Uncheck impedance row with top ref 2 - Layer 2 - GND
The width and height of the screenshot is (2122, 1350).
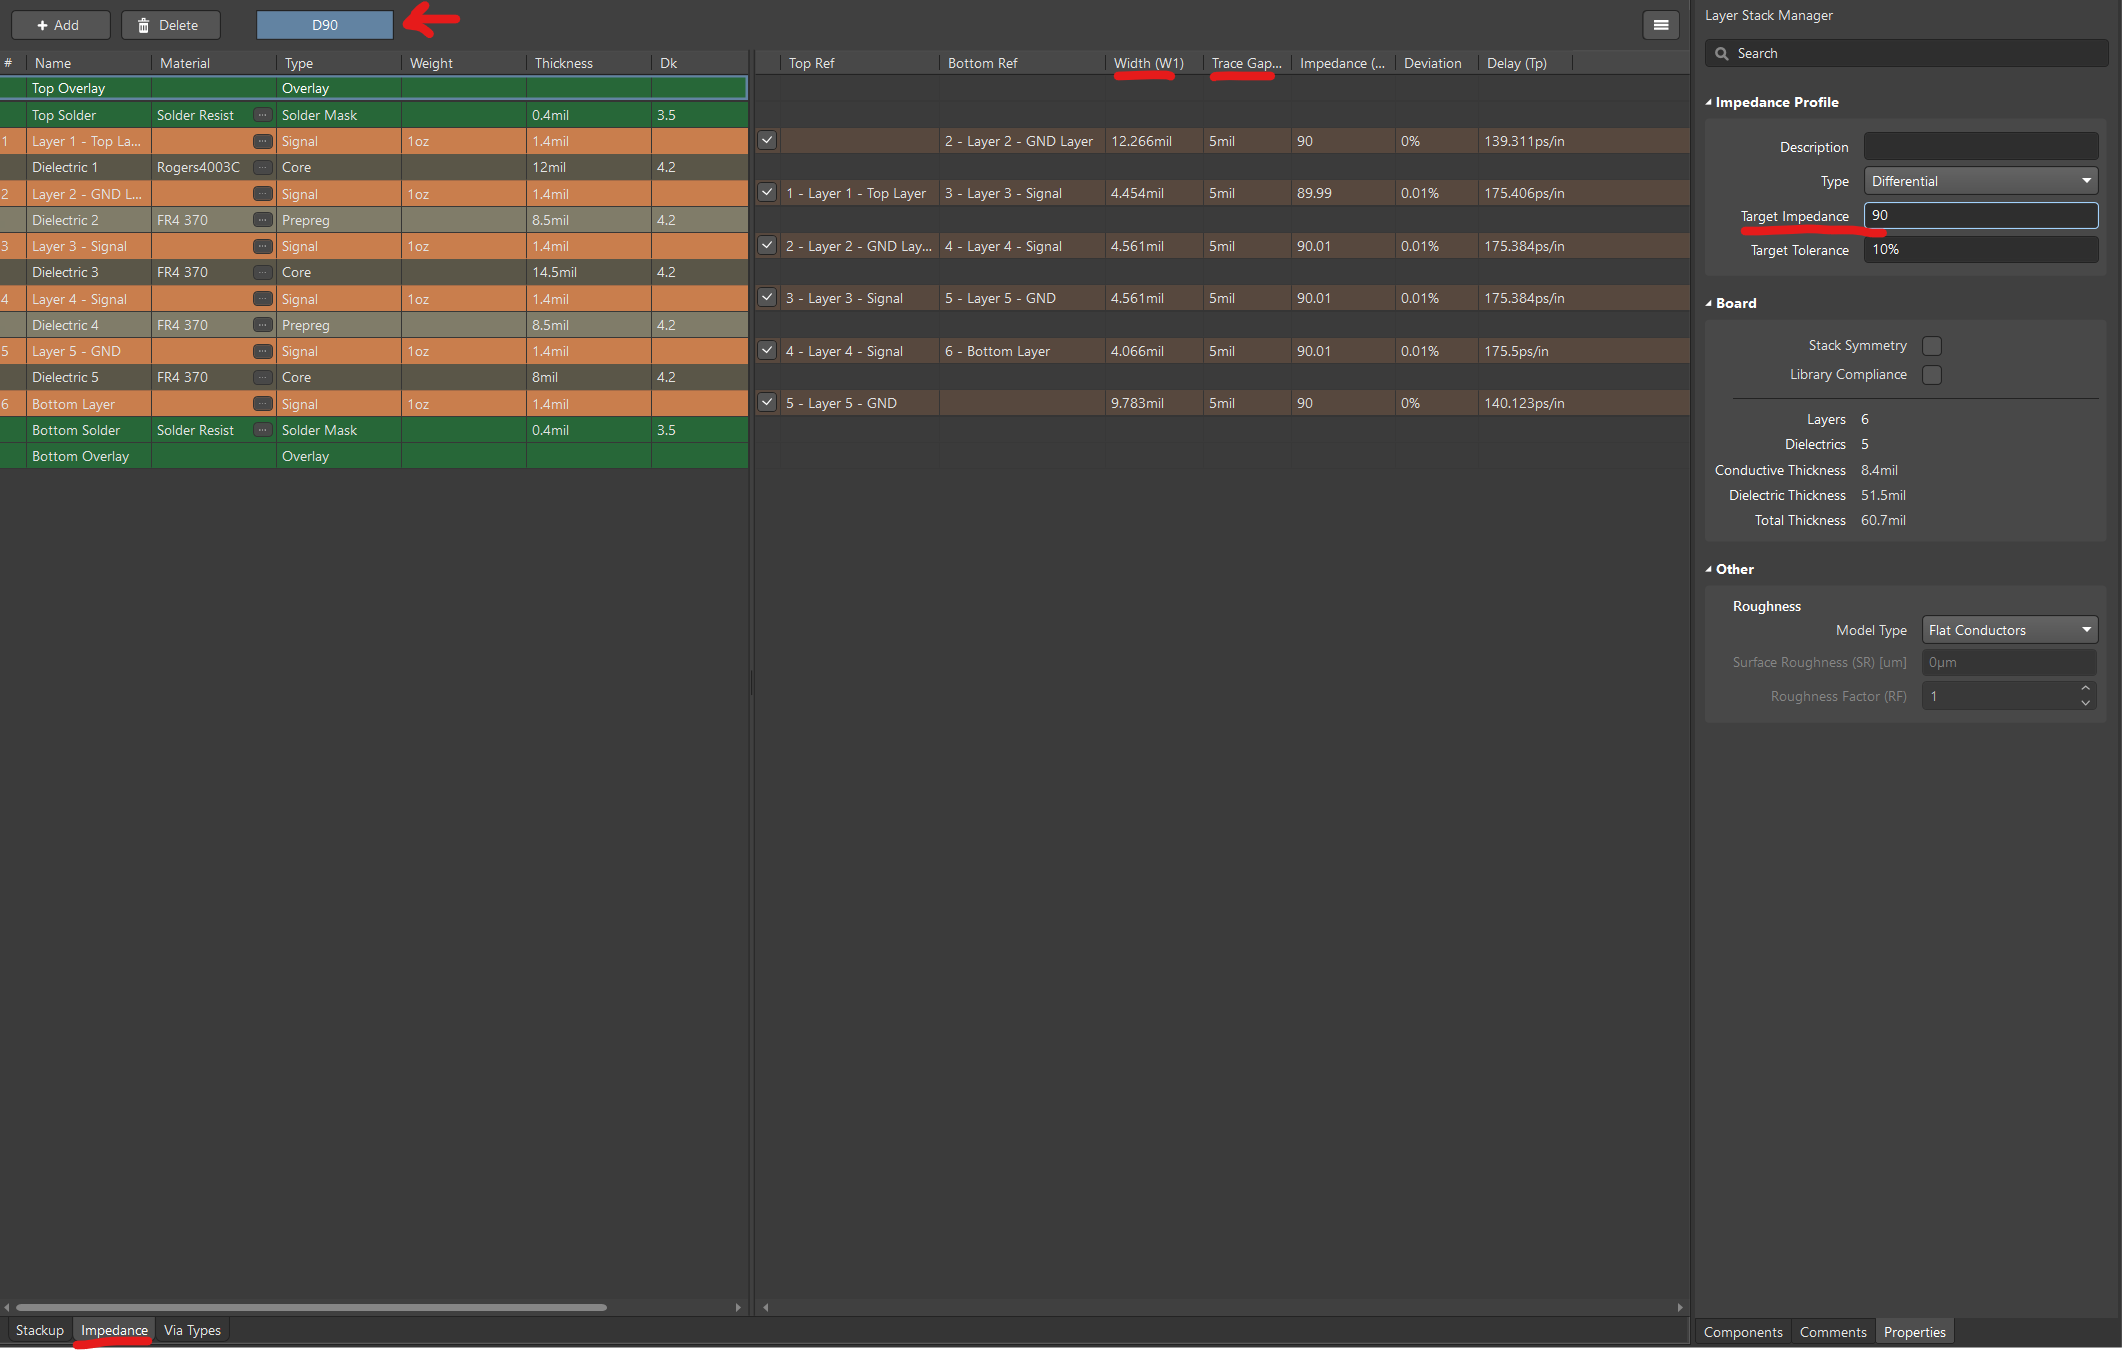767,246
